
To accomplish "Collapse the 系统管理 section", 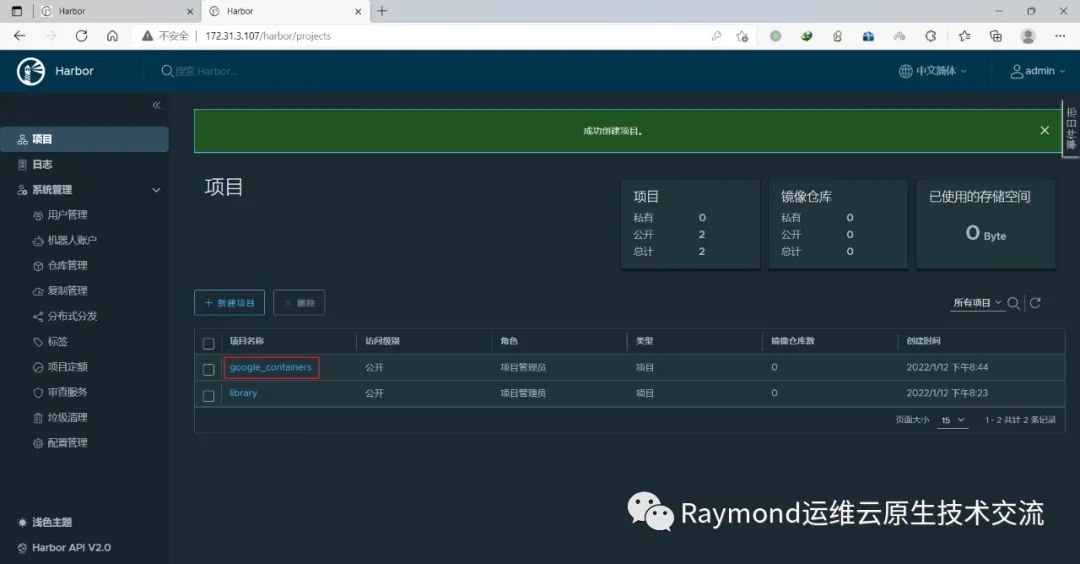I will [x=156, y=190].
